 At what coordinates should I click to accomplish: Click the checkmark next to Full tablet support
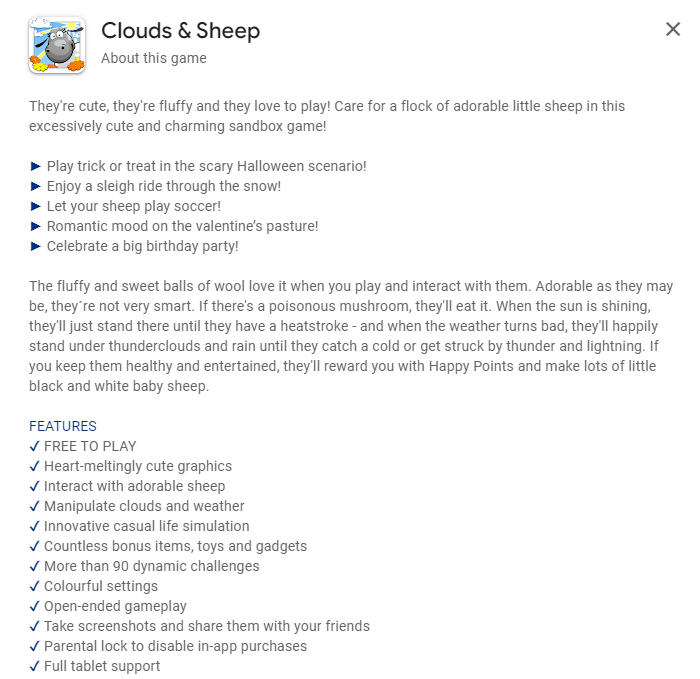click(34, 667)
